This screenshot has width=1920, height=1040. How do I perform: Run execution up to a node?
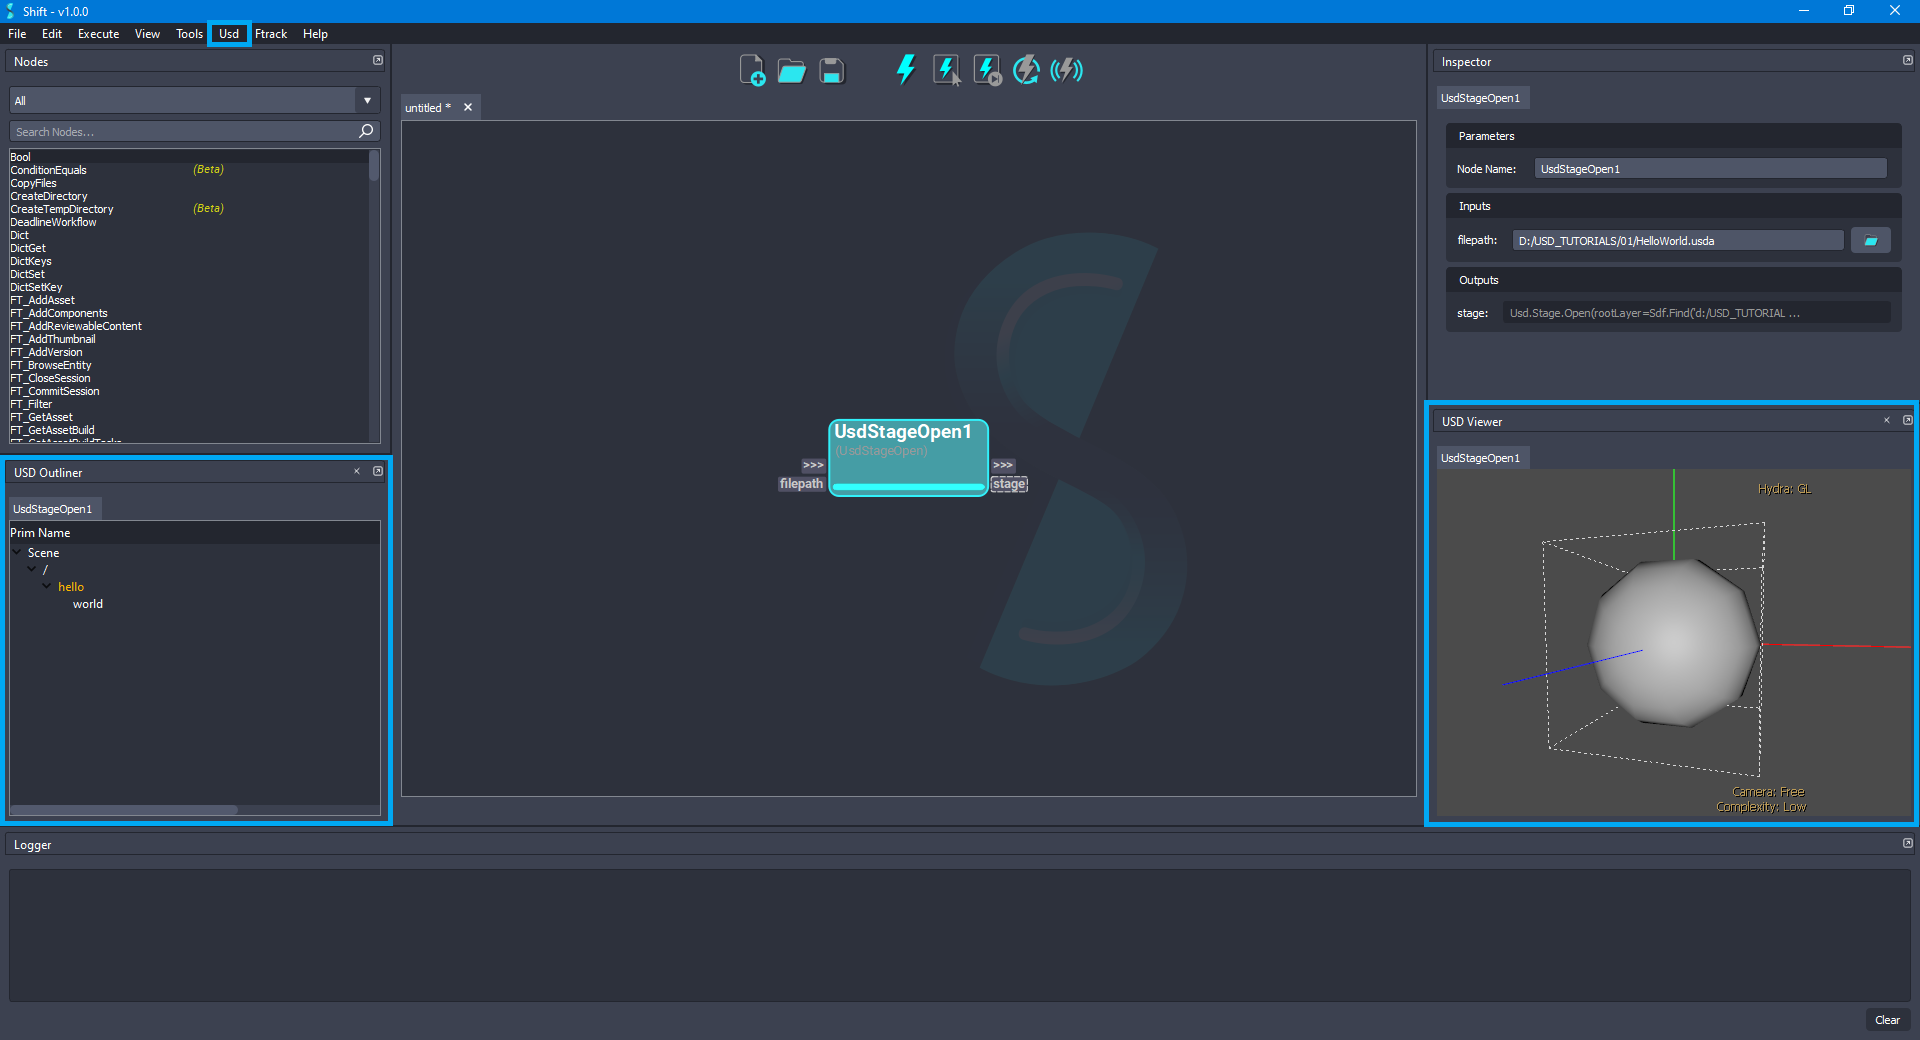986,69
